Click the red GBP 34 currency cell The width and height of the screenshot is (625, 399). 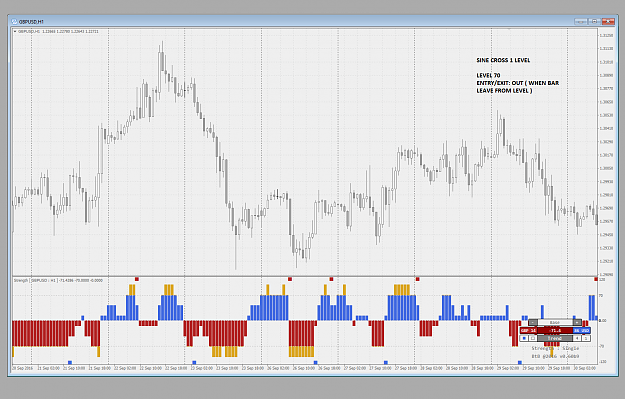[x=529, y=330]
